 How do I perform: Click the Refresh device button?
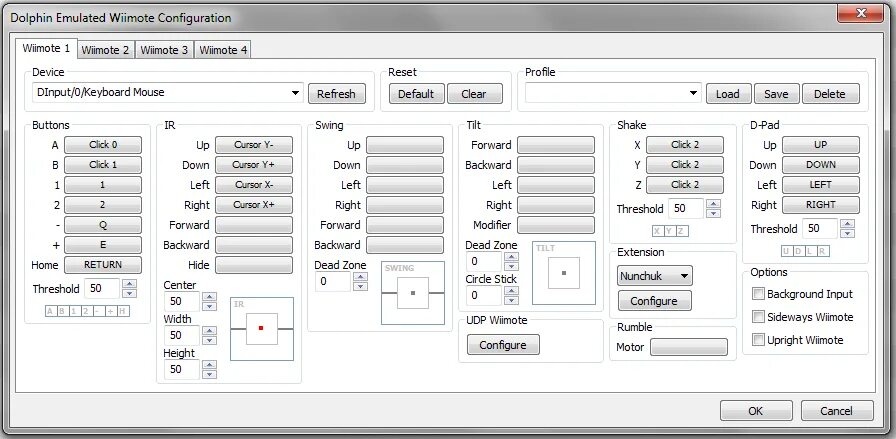tap(337, 94)
